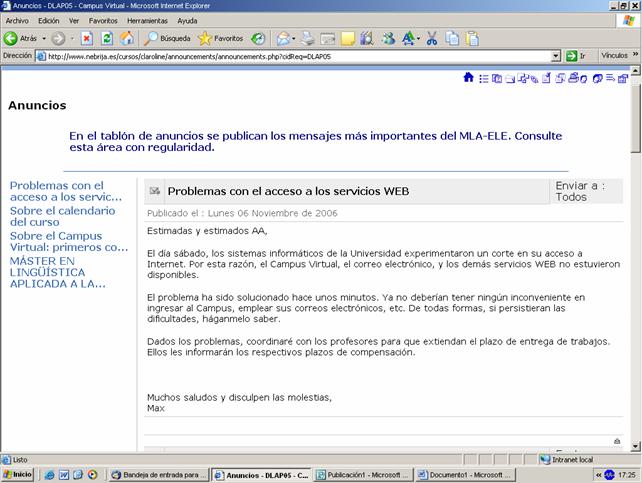Click the lines with arrow course icon
The height and width of the screenshot is (483, 642).
point(610,78)
